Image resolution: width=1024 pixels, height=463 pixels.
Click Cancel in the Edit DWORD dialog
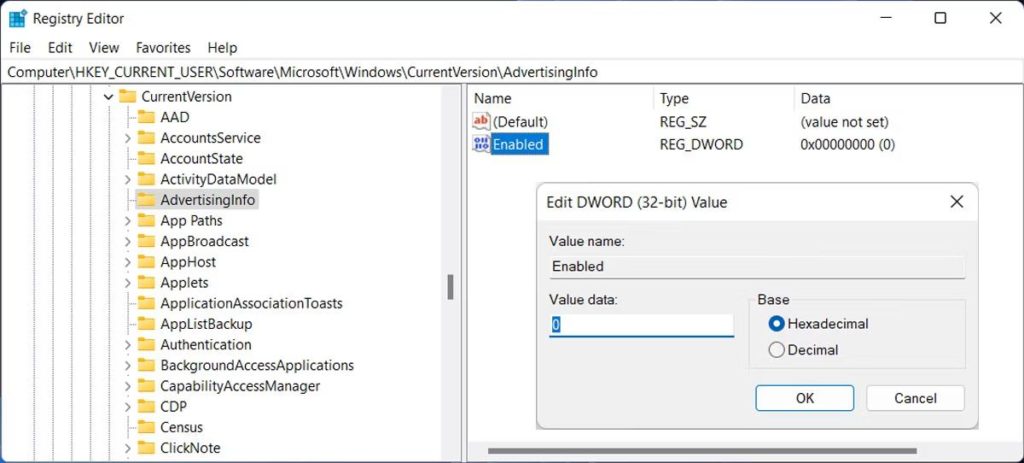pos(915,398)
